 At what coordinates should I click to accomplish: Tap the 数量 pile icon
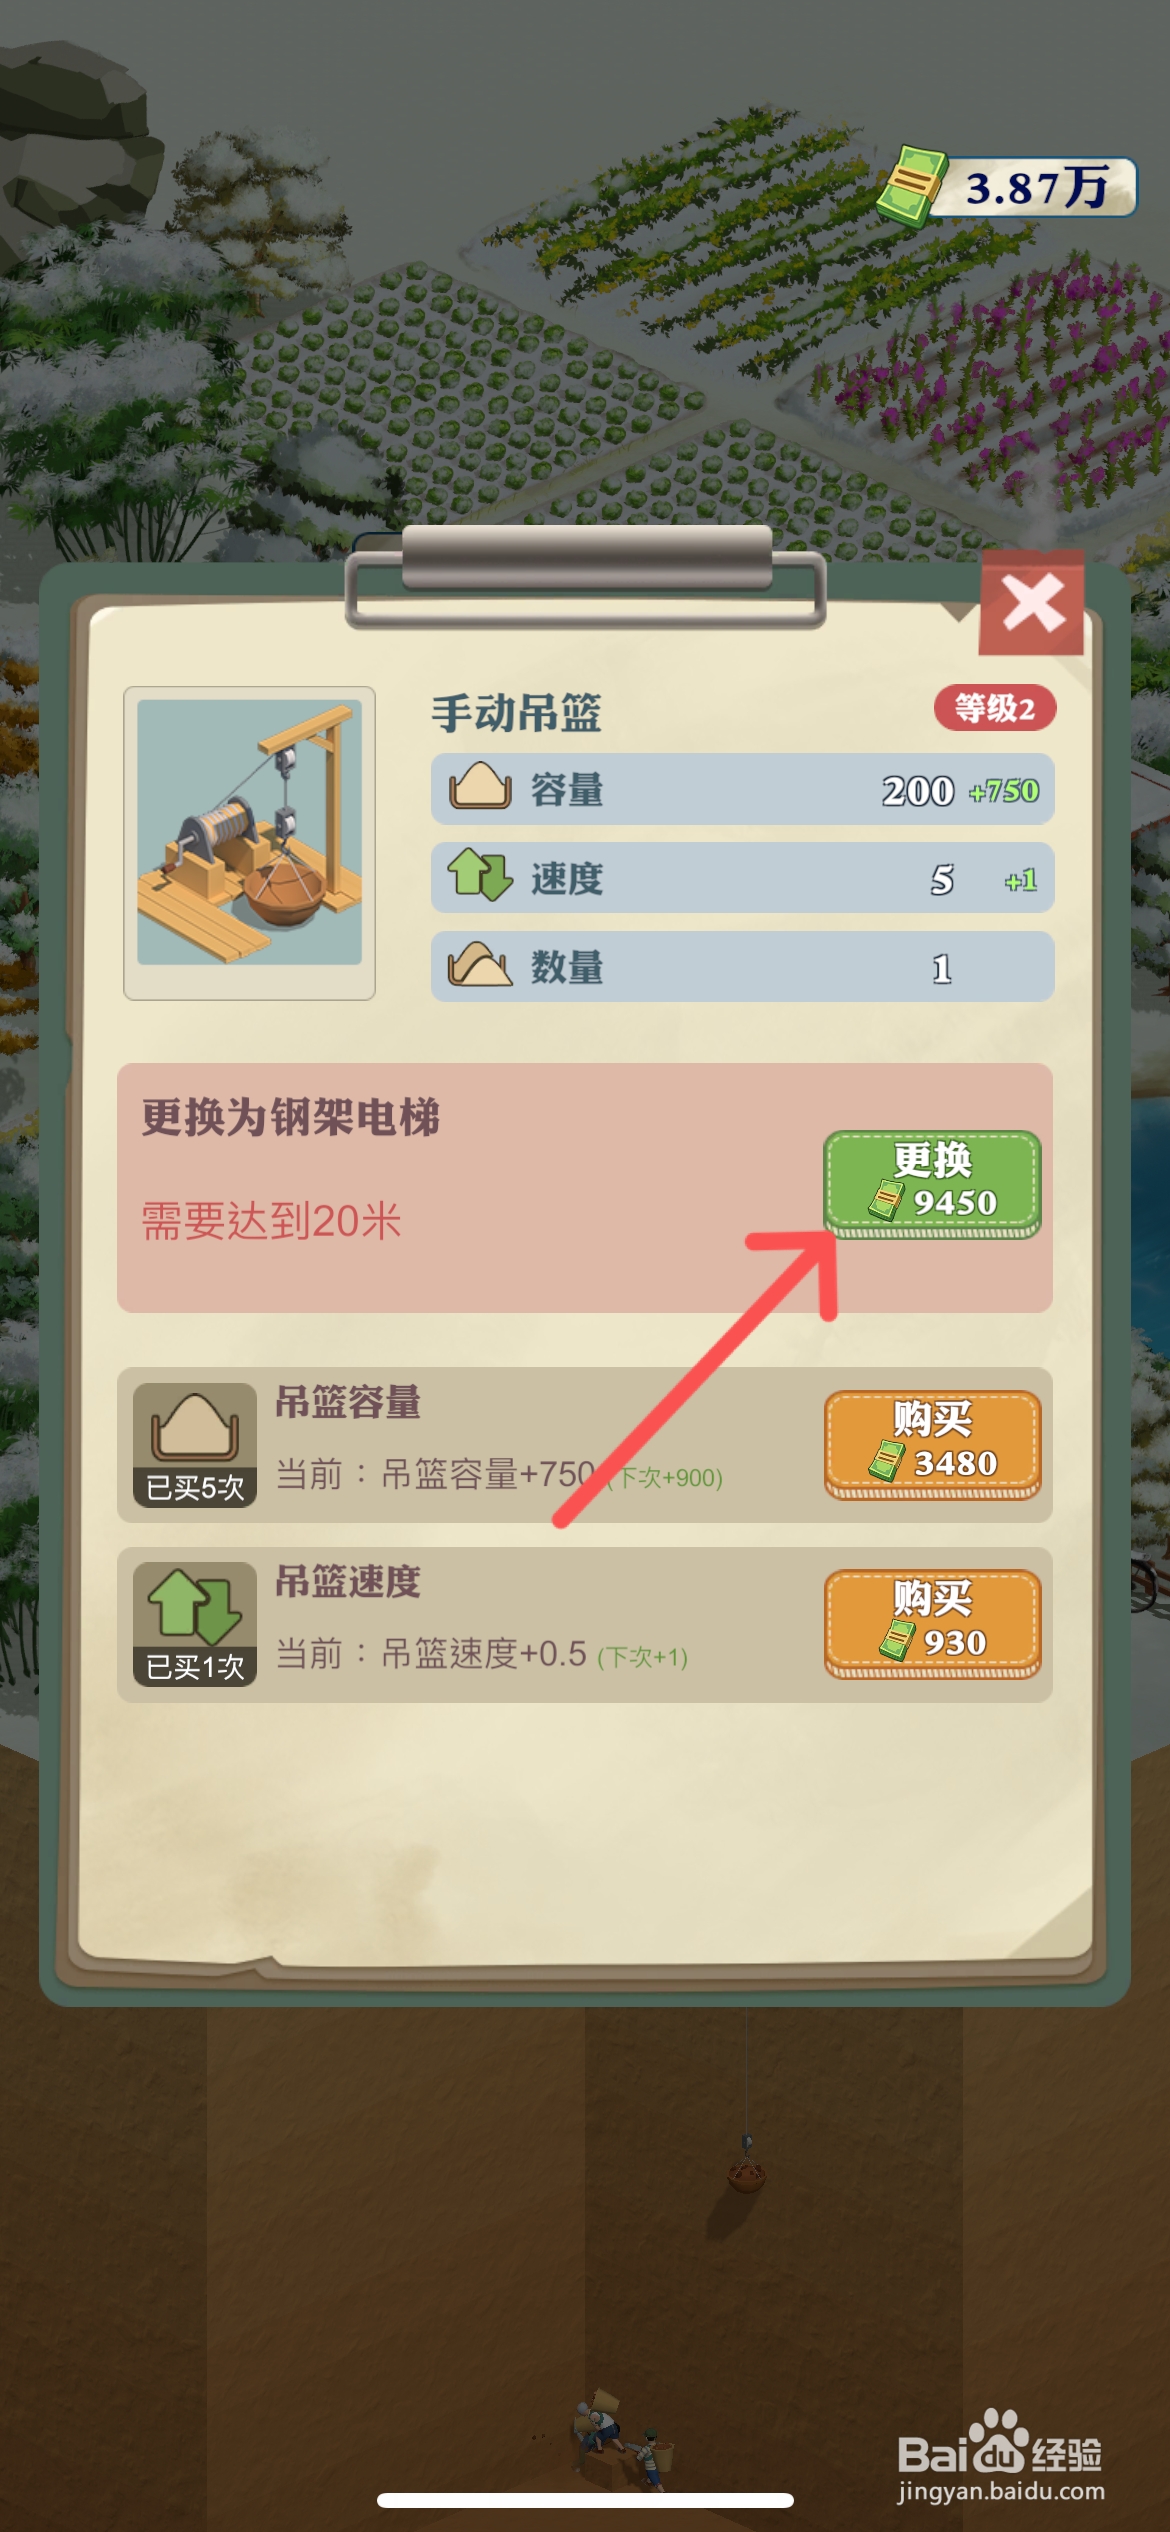click(x=480, y=965)
